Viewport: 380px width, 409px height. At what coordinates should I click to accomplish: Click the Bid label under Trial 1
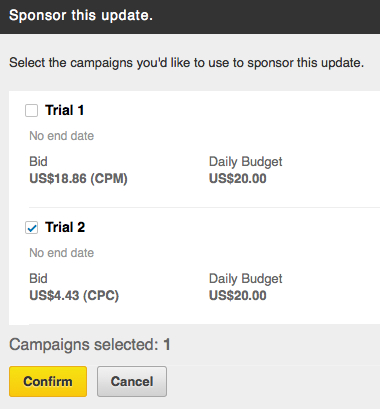point(38,162)
